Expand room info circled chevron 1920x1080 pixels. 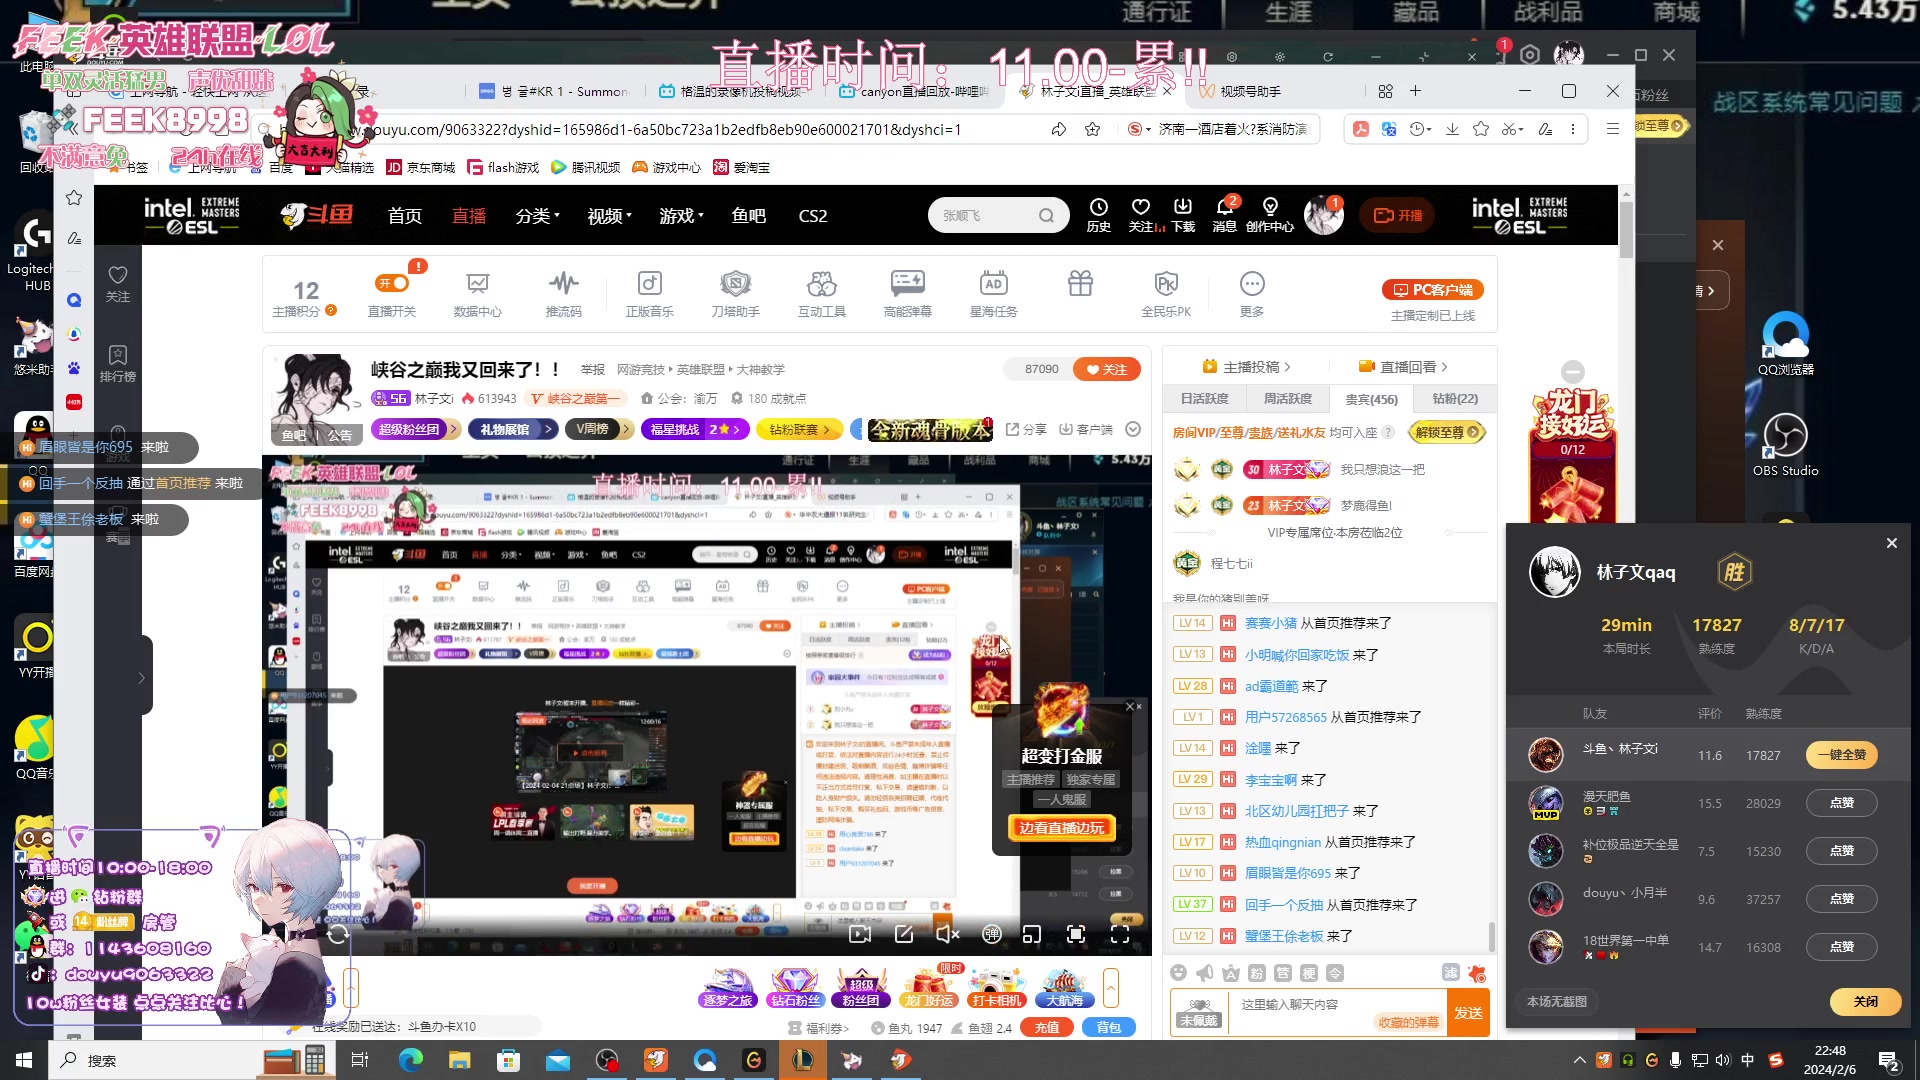1133,429
